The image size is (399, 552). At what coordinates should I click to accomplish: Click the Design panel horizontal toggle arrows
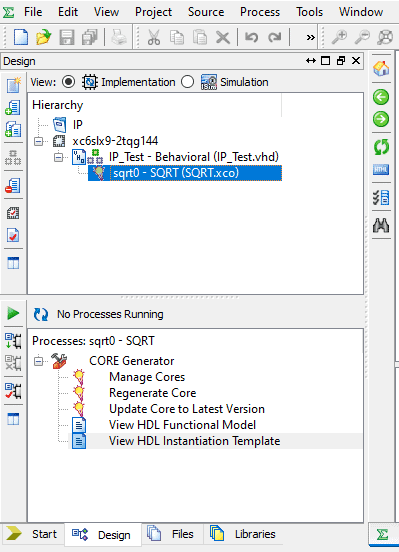[311, 61]
